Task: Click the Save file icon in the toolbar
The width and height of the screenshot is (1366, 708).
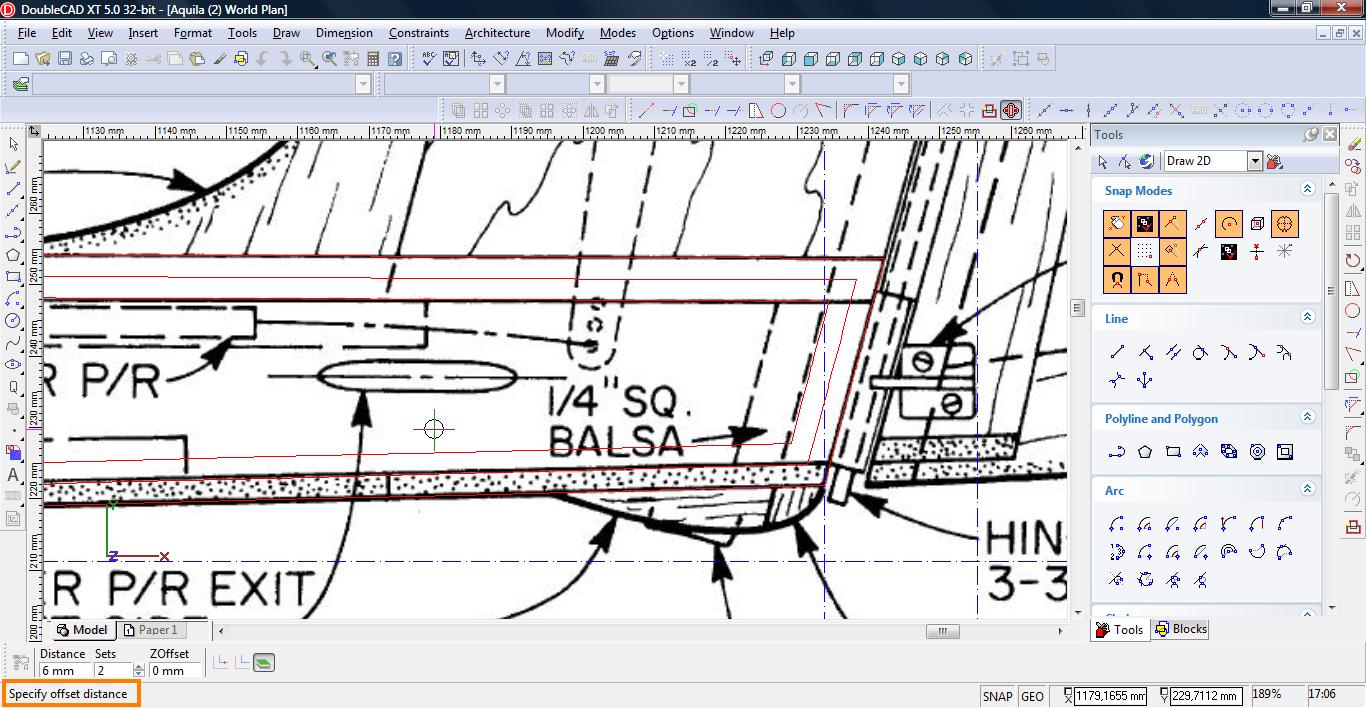Action: pyautogui.click(x=64, y=59)
